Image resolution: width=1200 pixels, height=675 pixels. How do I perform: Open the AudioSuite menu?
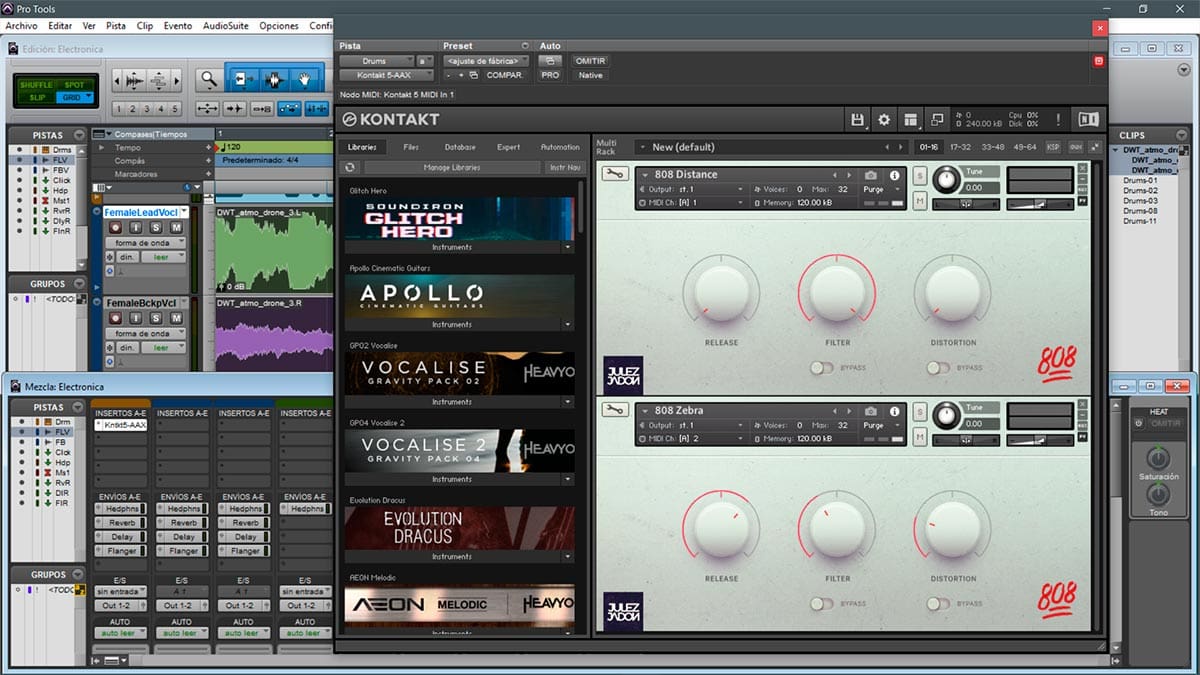coord(224,25)
